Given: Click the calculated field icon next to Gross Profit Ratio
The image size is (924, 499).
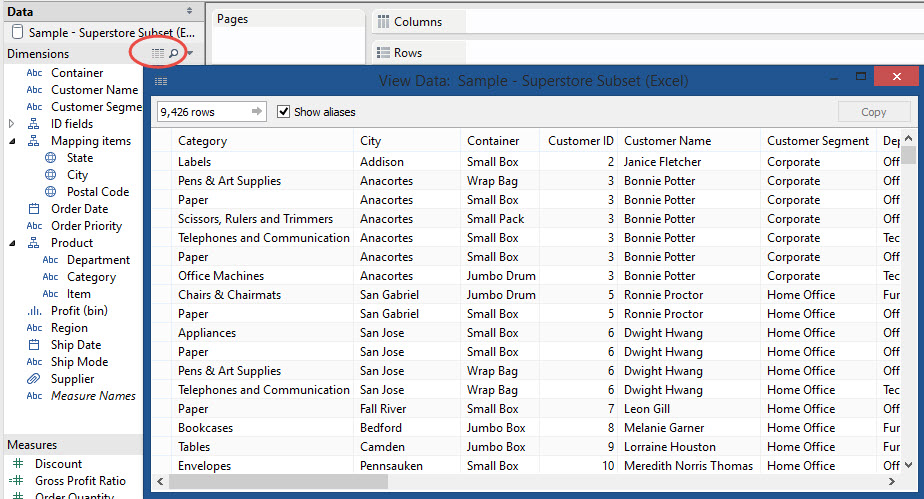Looking at the screenshot, I should [x=16, y=480].
